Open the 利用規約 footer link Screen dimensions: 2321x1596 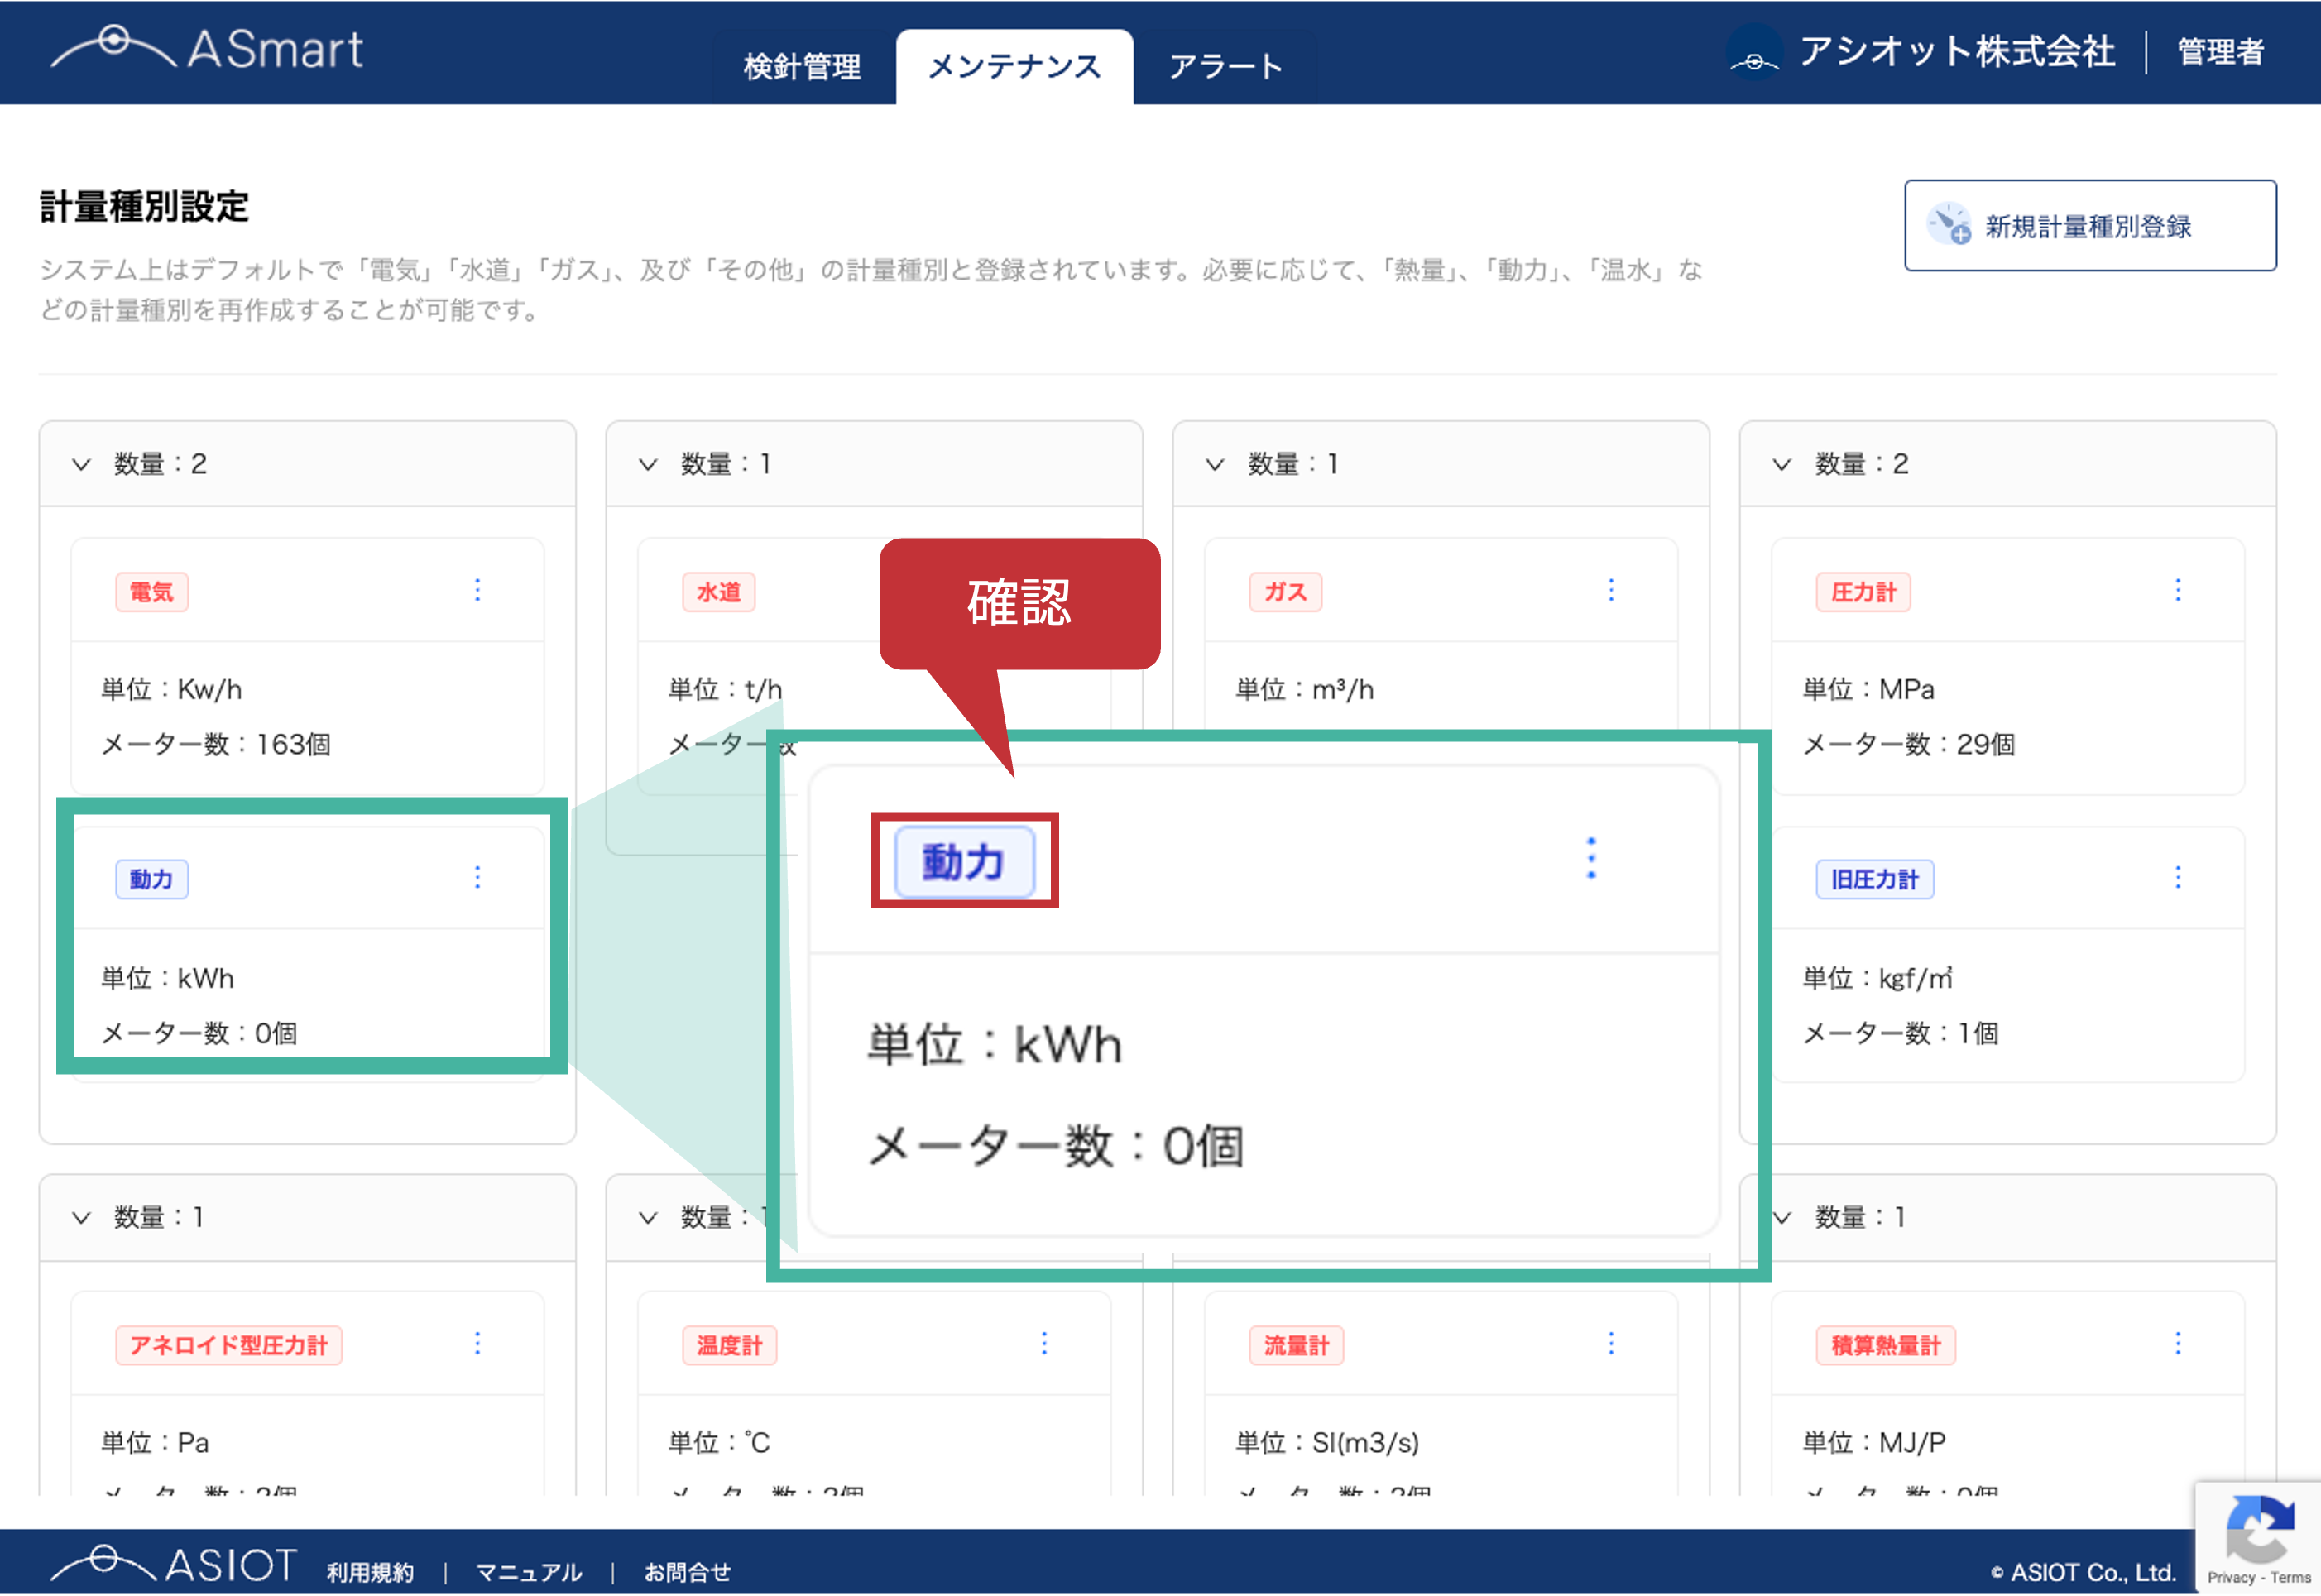pyautogui.click(x=370, y=1572)
